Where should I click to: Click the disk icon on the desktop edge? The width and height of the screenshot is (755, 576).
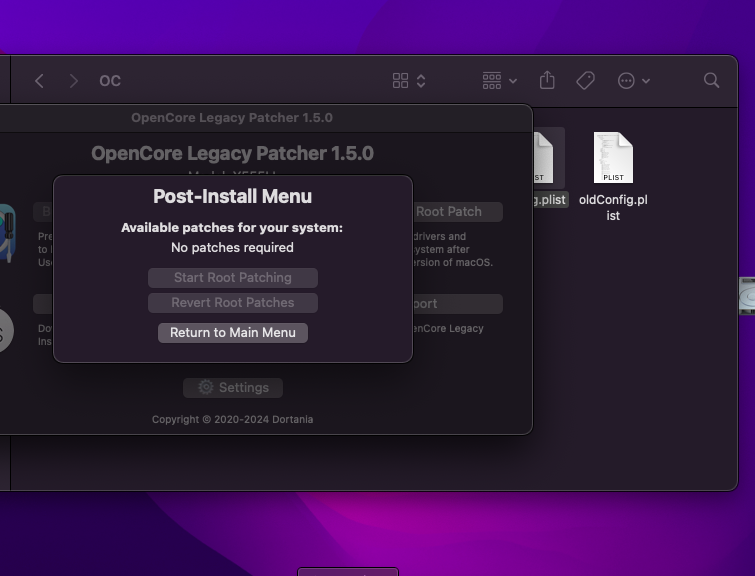point(747,296)
